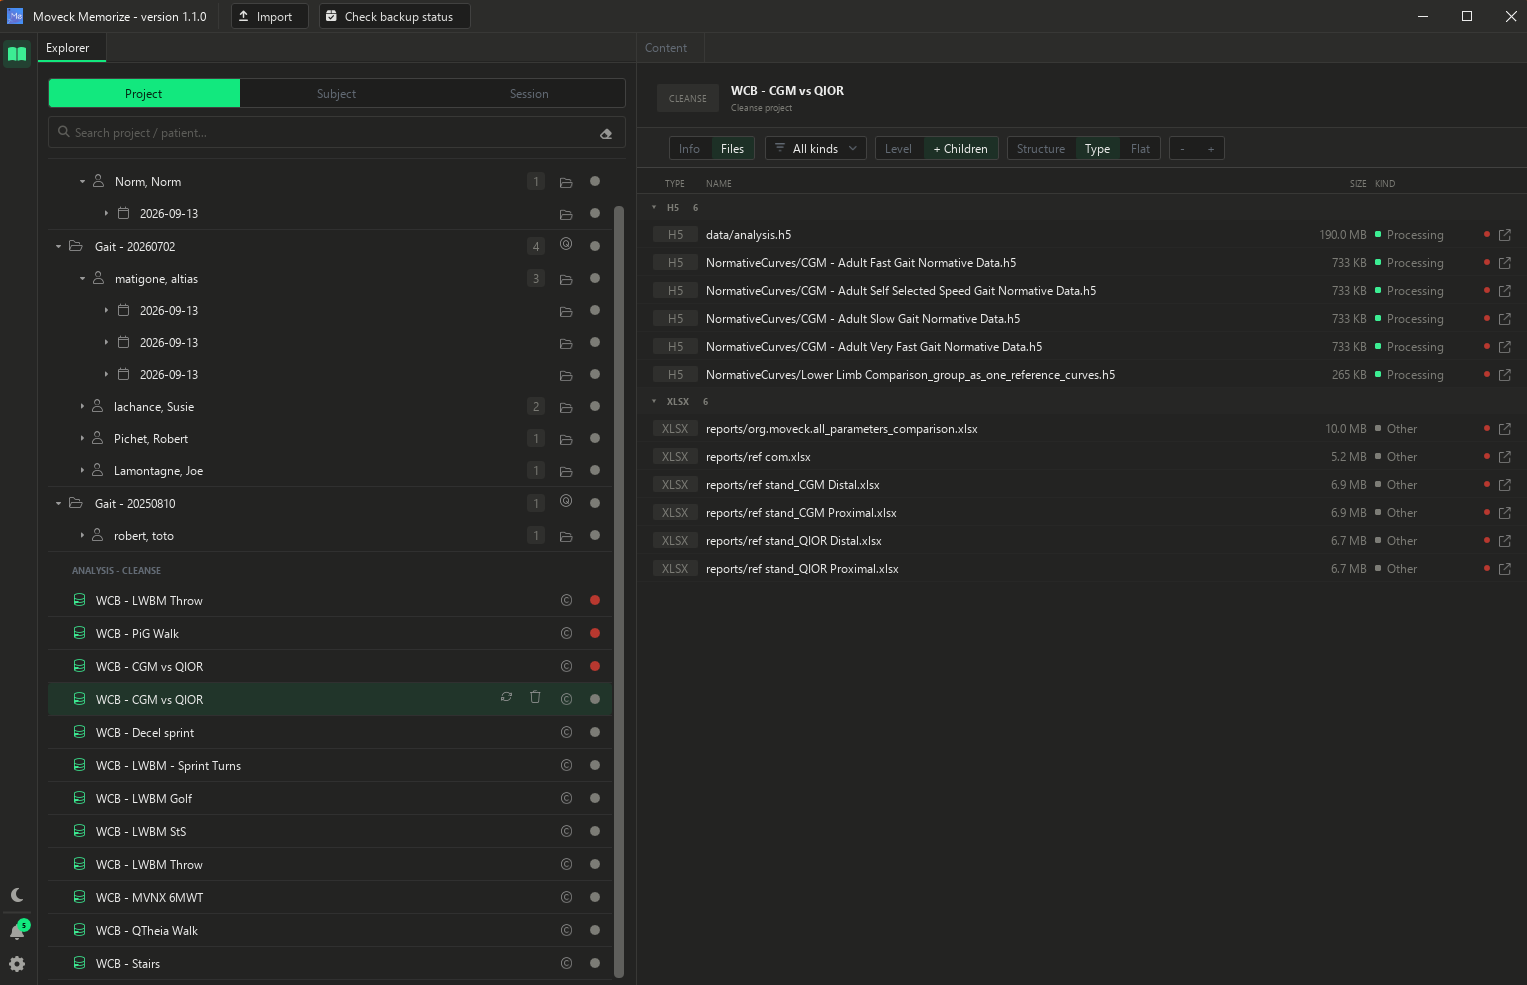
Task: Open settings gear in left sidebar
Action: (x=17, y=964)
